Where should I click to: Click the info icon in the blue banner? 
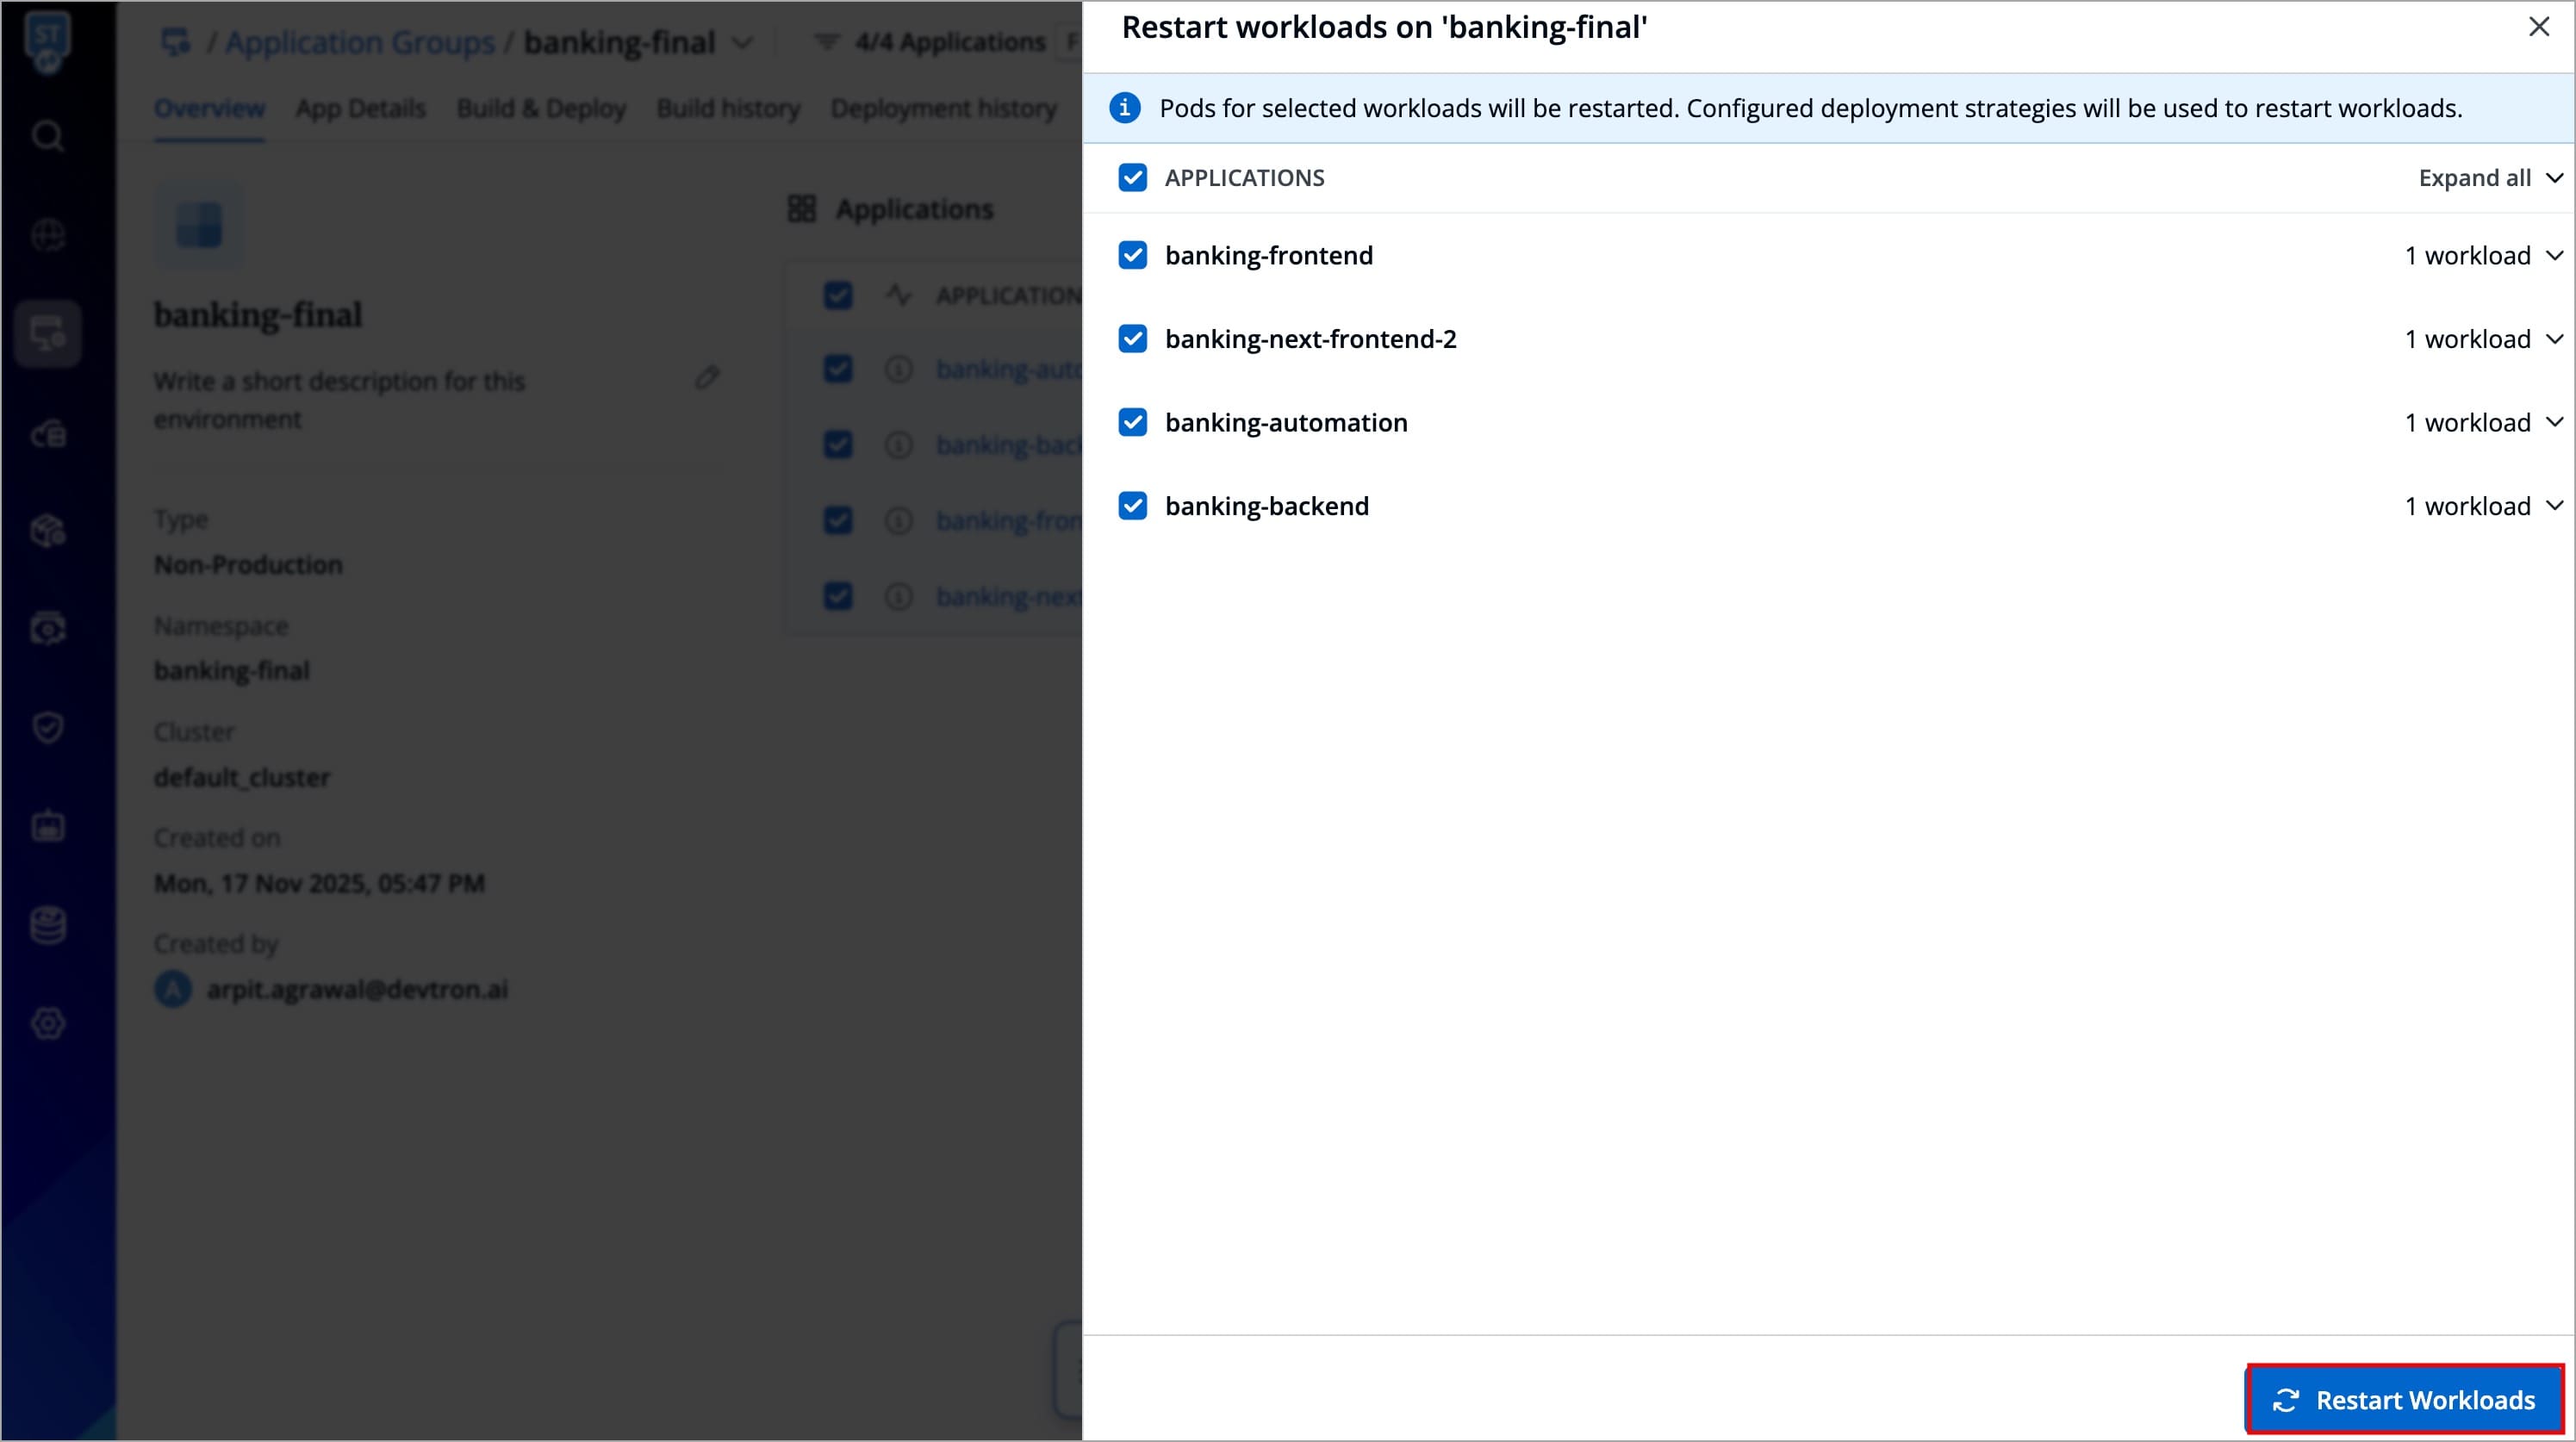(1124, 108)
